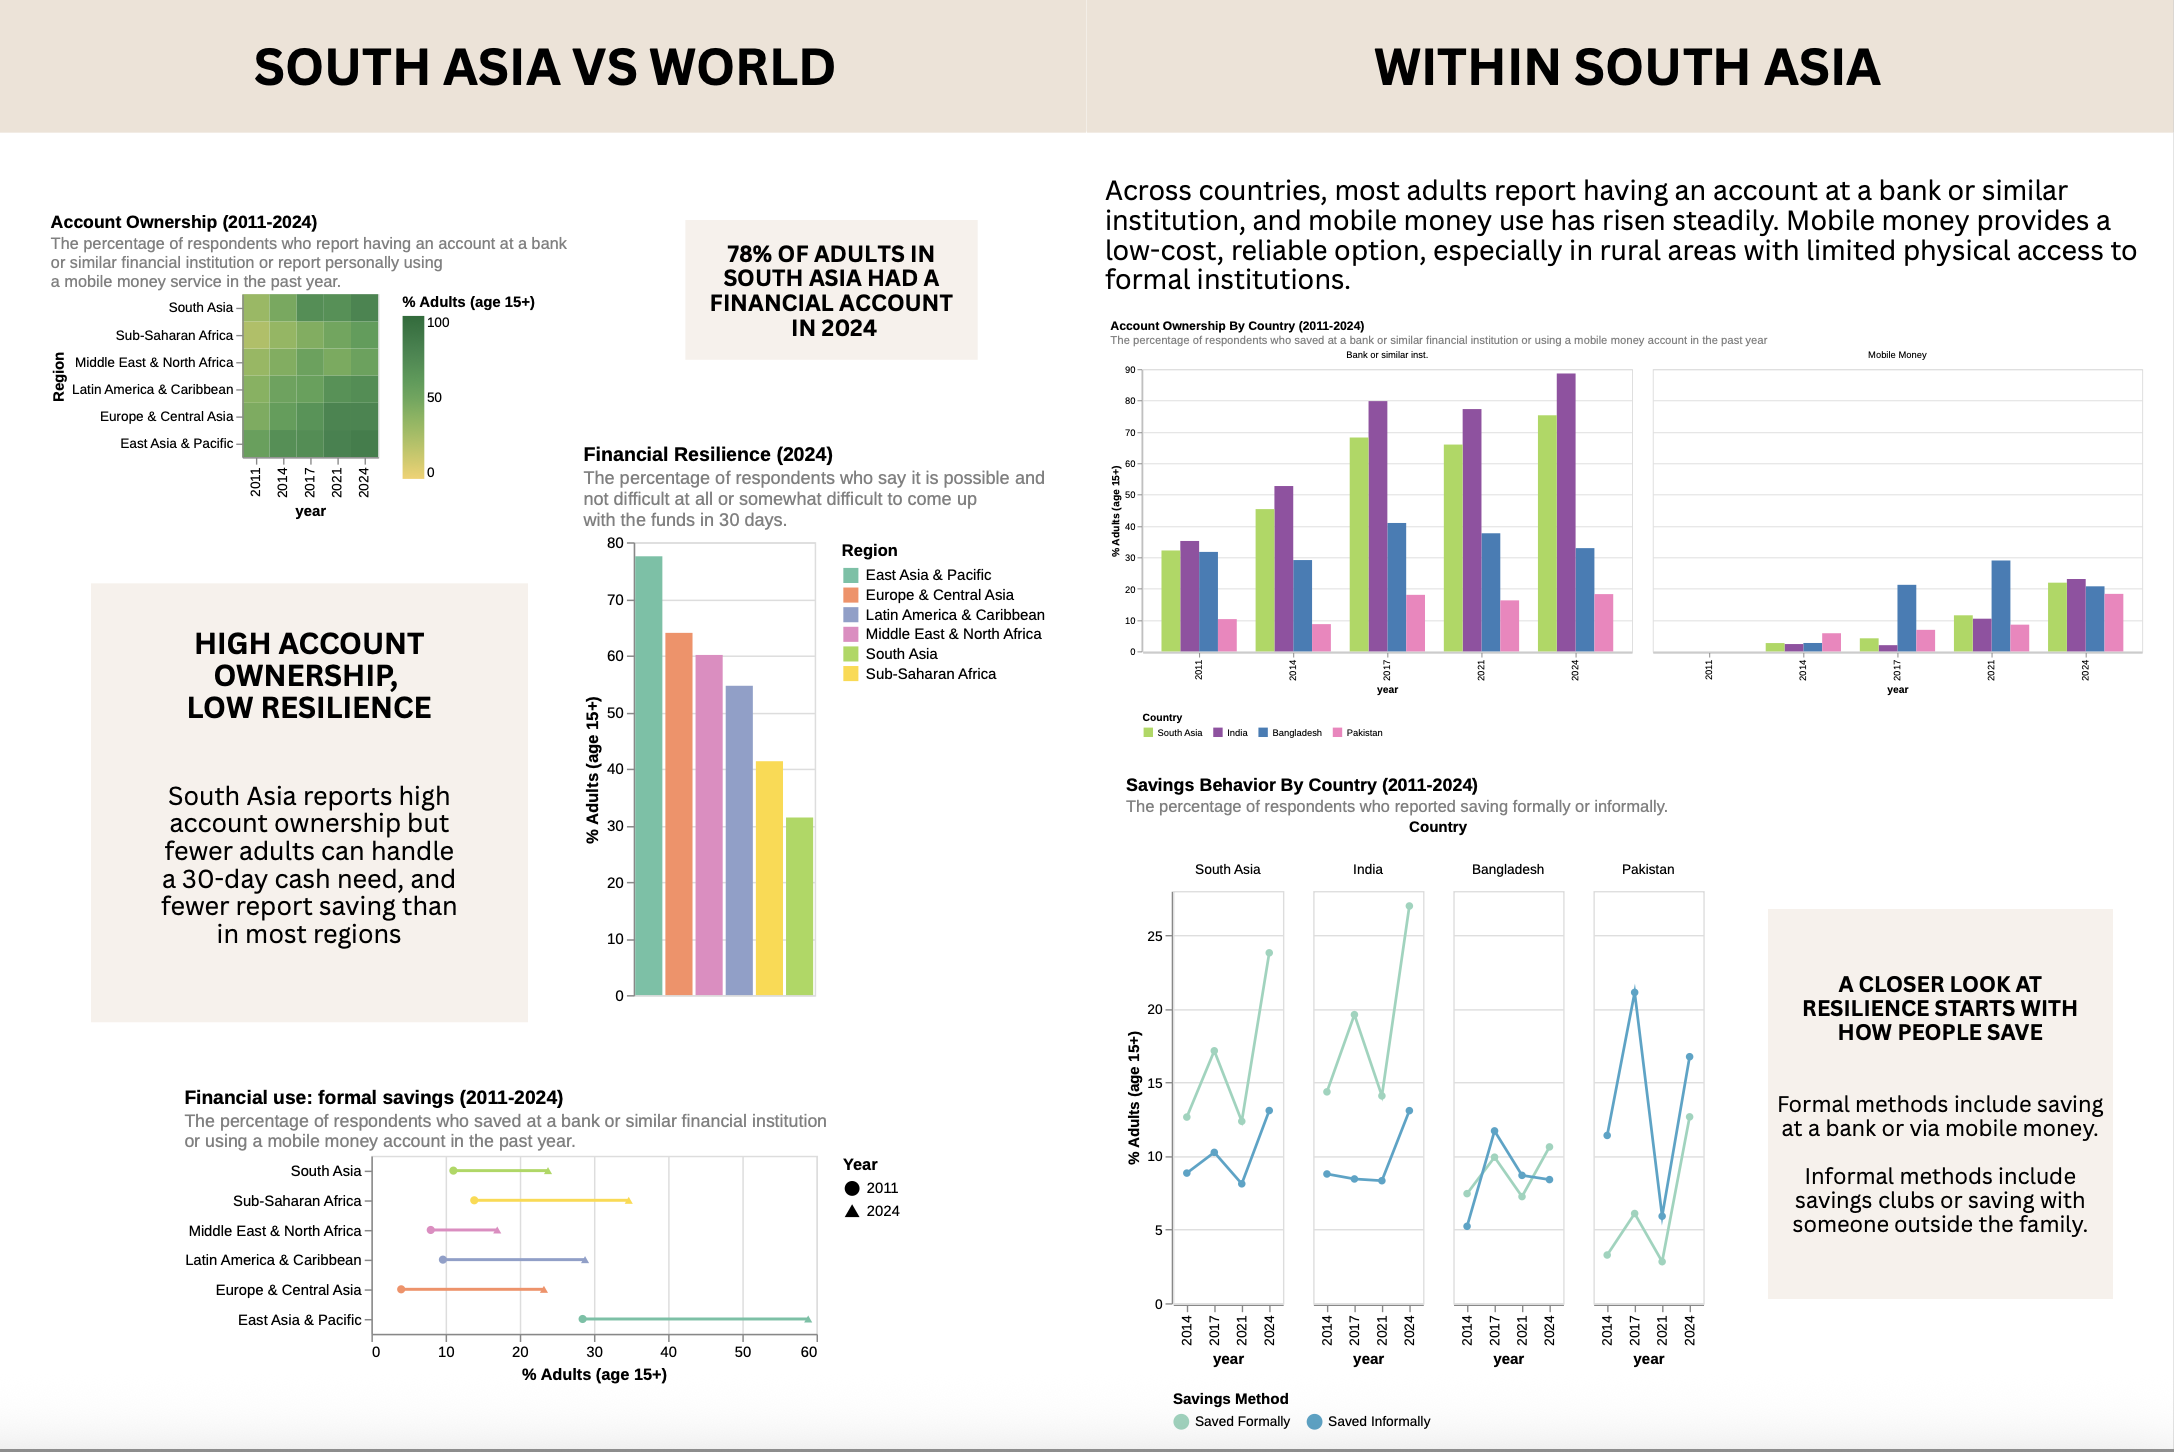
Task: Click the Bangladesh blue legend square
Action: (1263, 733)
